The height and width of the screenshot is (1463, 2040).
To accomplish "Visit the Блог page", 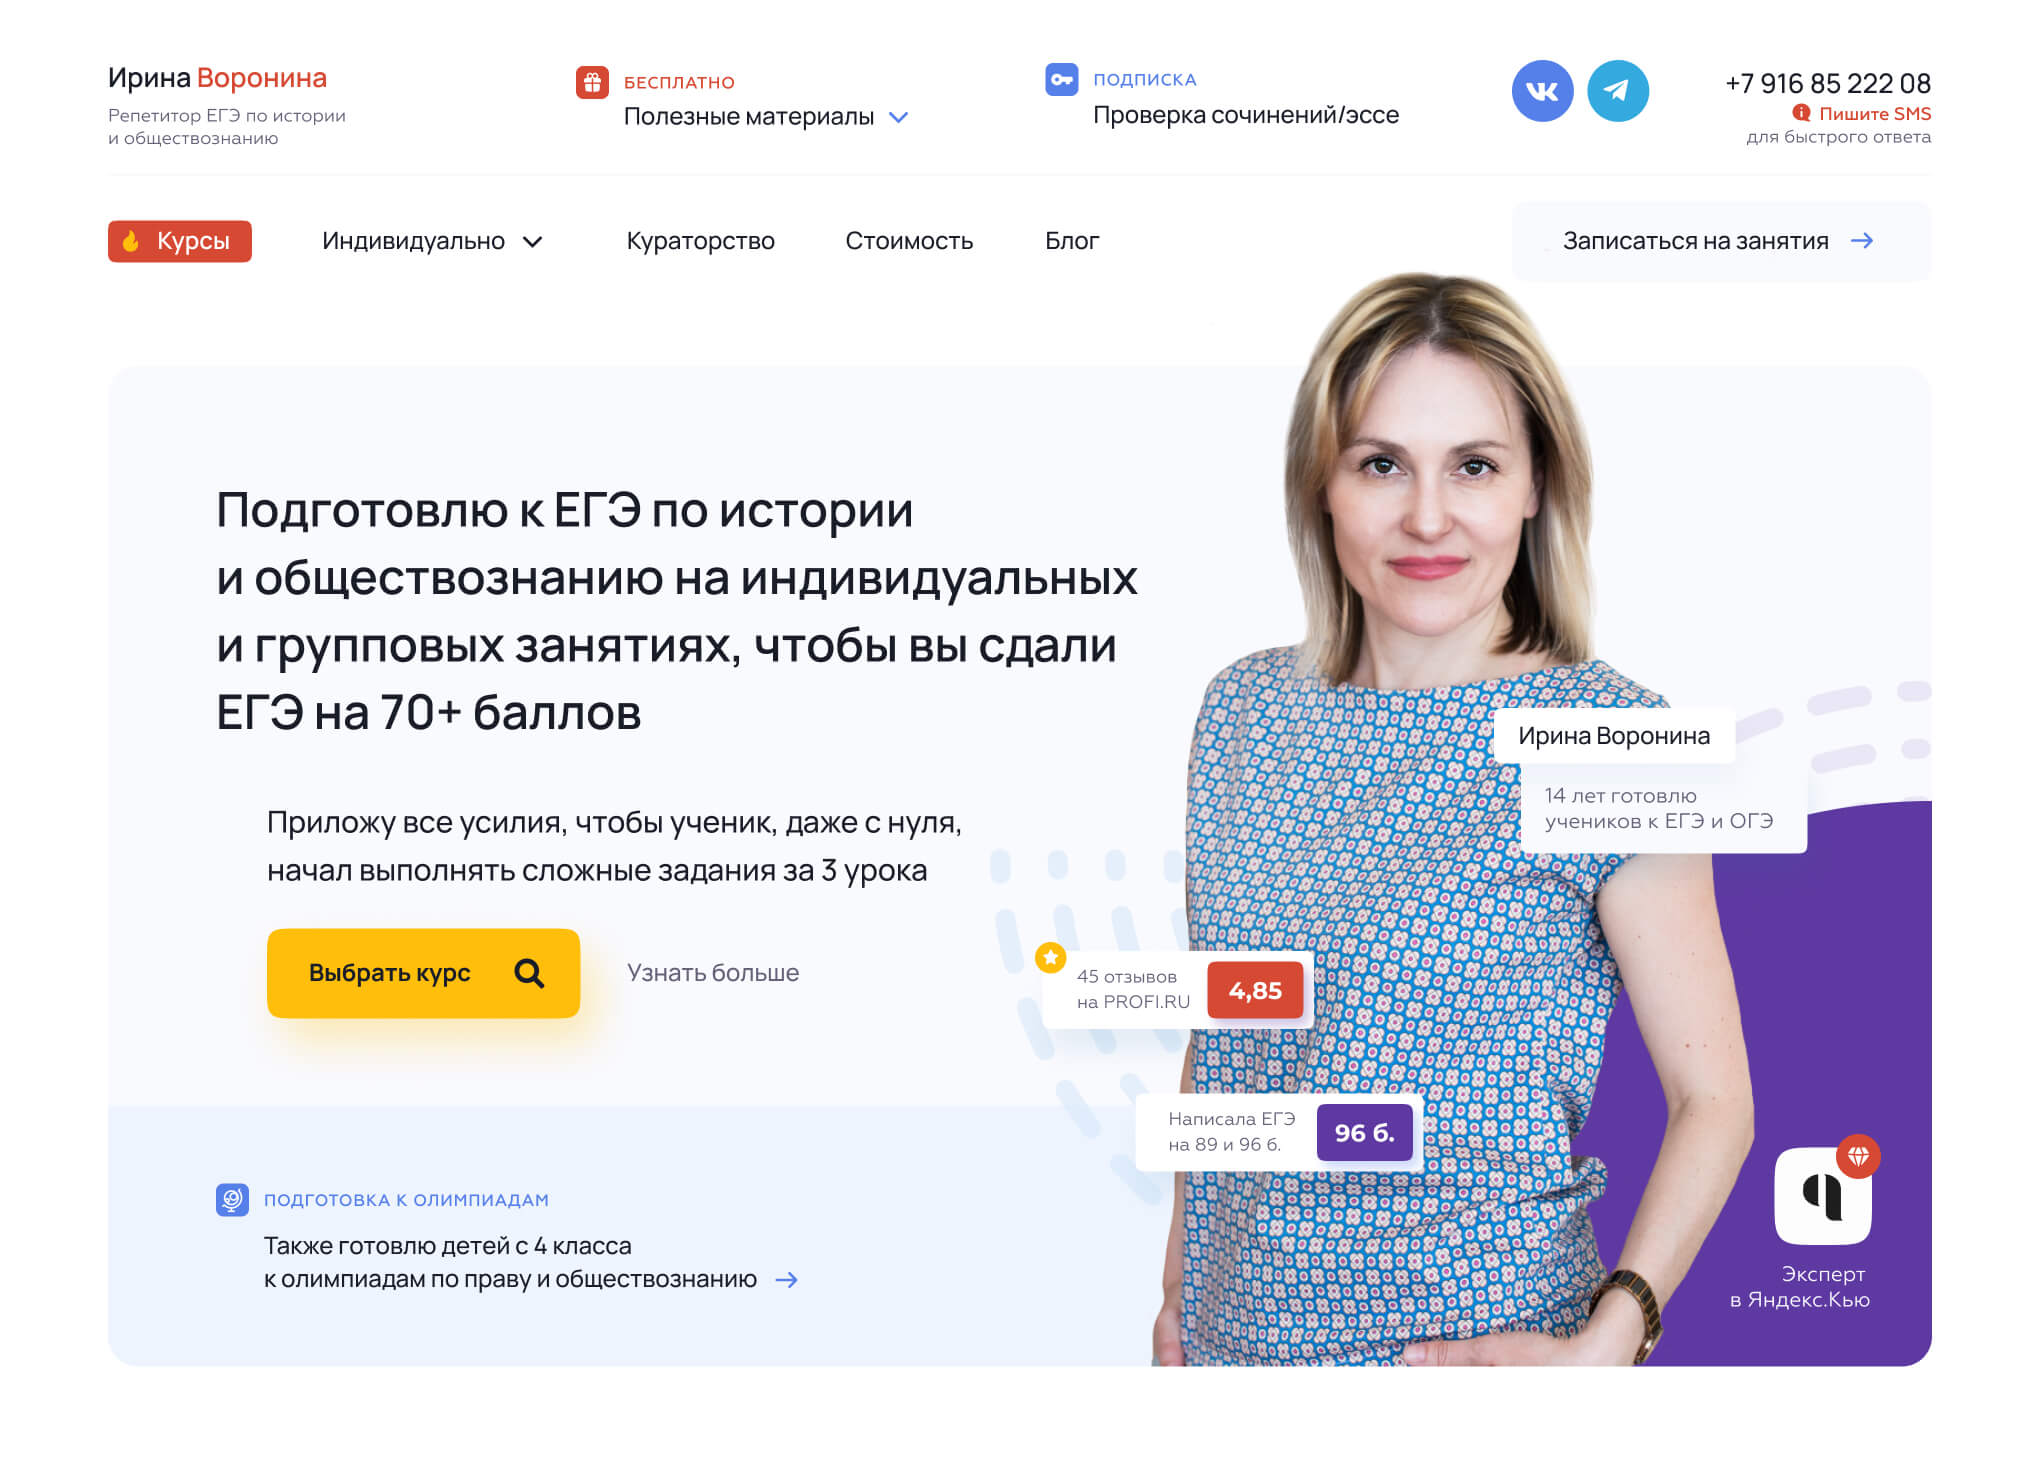I will point(1072,241).
